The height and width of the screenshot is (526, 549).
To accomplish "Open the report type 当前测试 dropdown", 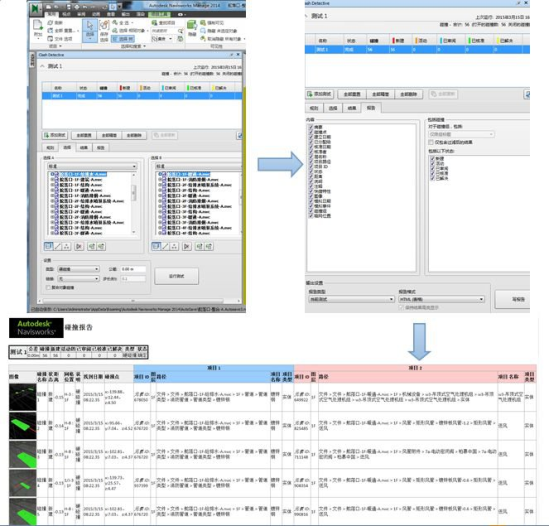I will [351, 299].
